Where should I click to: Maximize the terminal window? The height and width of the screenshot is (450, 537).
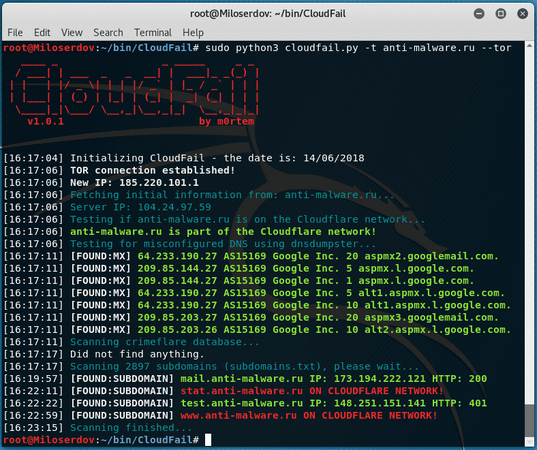(501, 14)
